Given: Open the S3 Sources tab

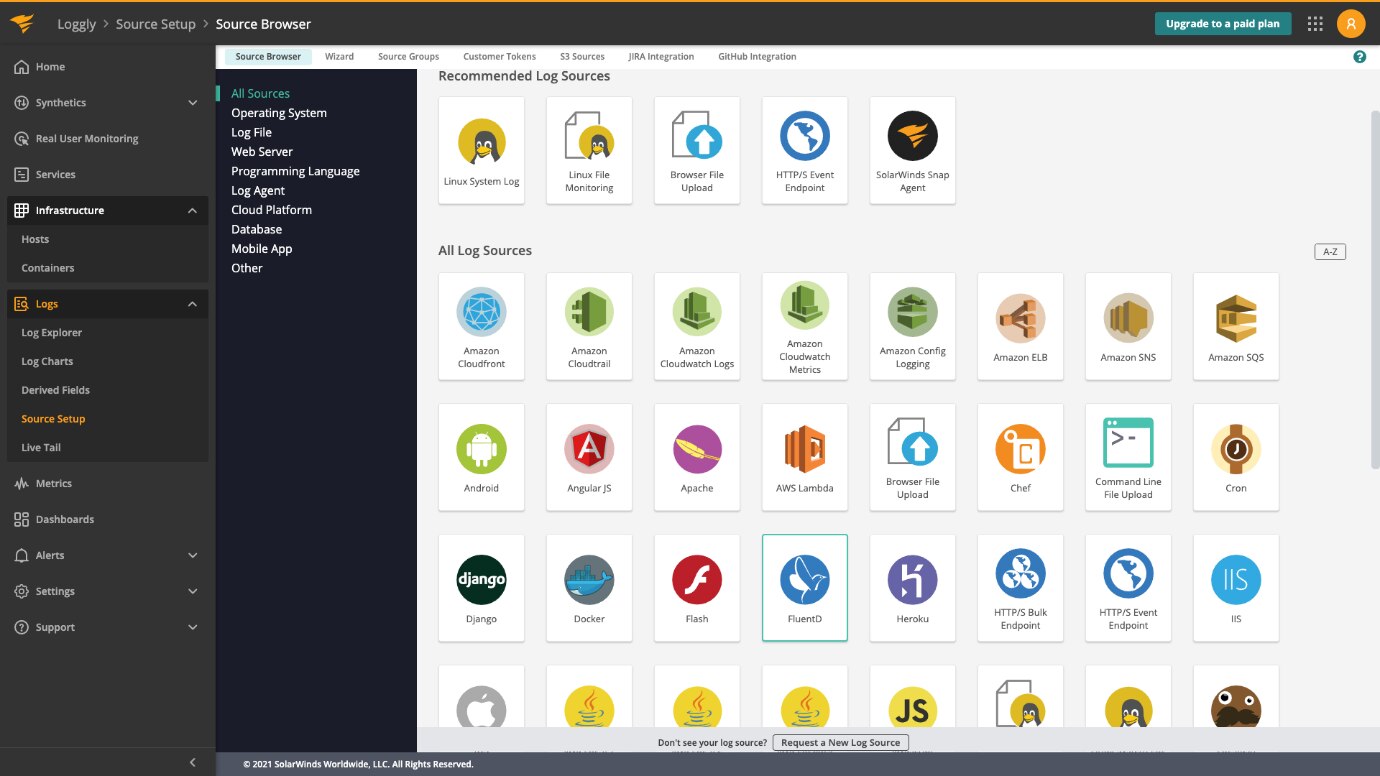Looking at the screenshot, I should tap(582, 57).
